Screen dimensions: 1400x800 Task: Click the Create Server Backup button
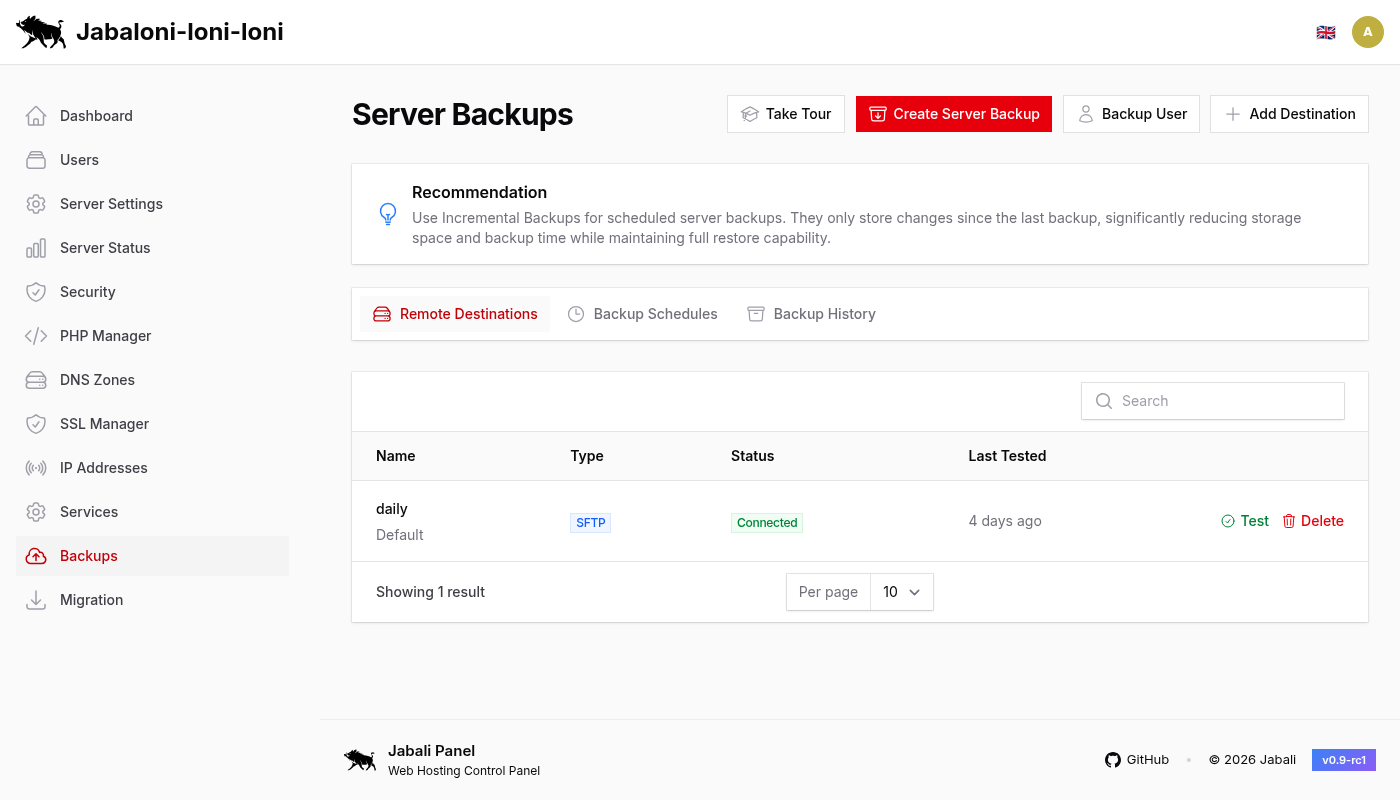coord(953,113)
